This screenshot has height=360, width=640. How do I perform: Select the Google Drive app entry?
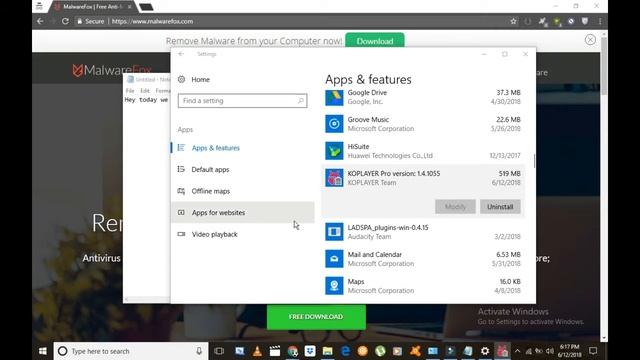(423, 97)
